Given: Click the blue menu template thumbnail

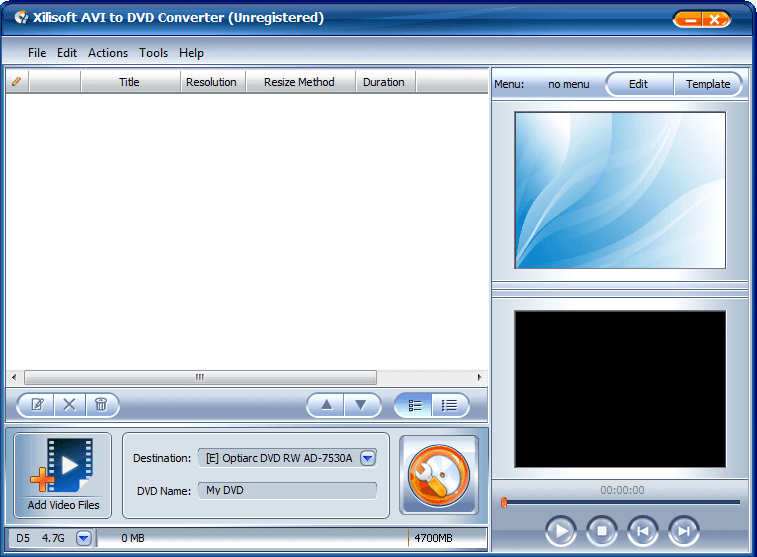Looking at the screenshot, I should (620, 190).
